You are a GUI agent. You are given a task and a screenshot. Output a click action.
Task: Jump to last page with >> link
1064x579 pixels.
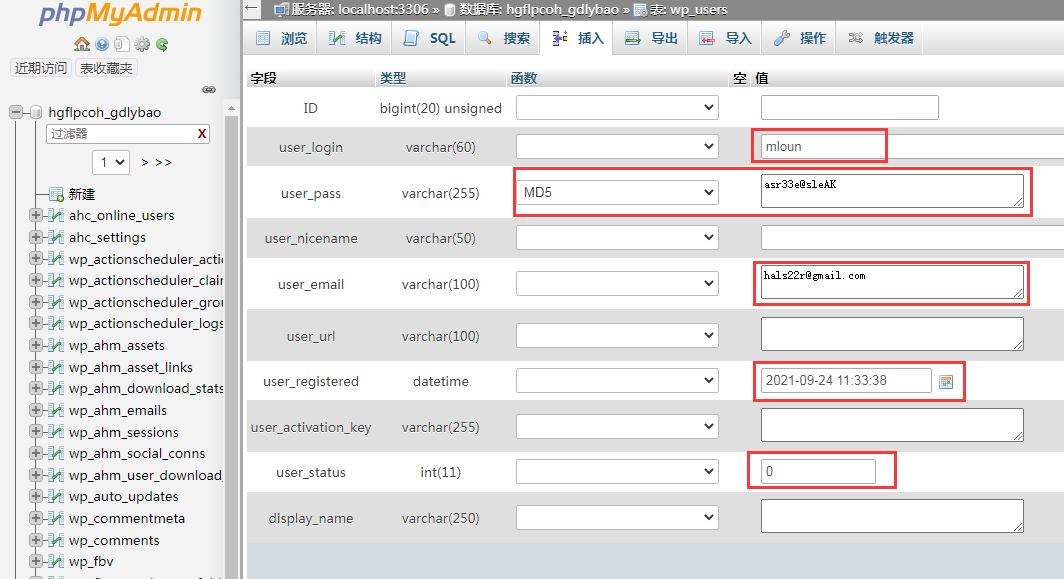(x=163, y=162)
